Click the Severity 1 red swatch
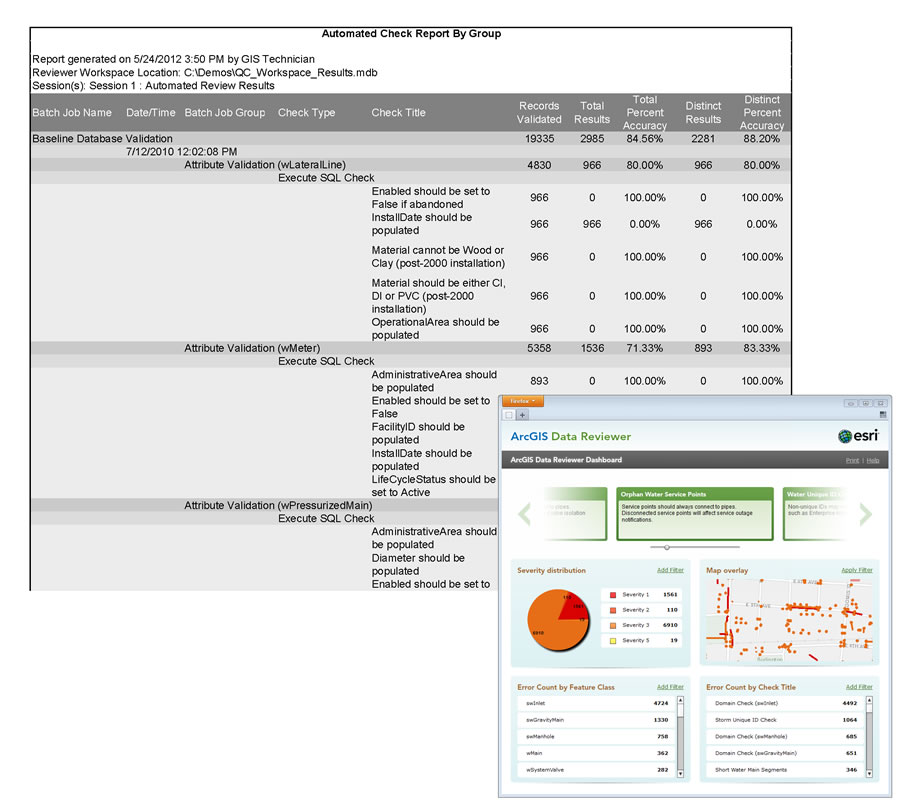The width and height of the screenshot is (900, 806). 612,595
